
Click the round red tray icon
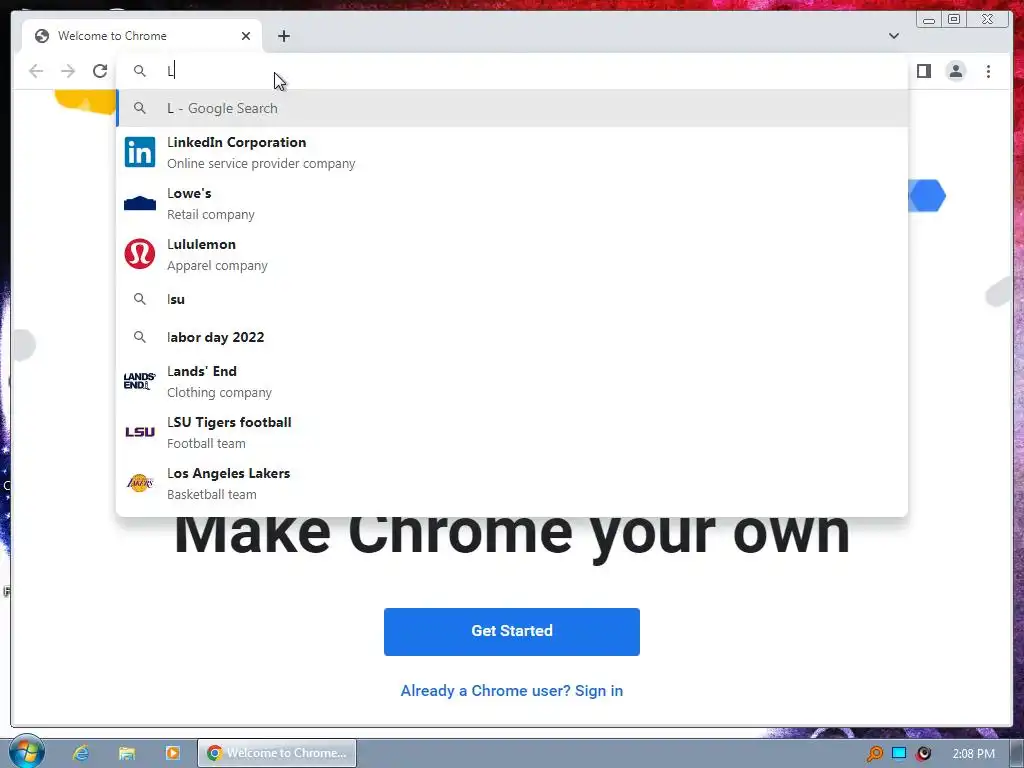tap(923, 753)
